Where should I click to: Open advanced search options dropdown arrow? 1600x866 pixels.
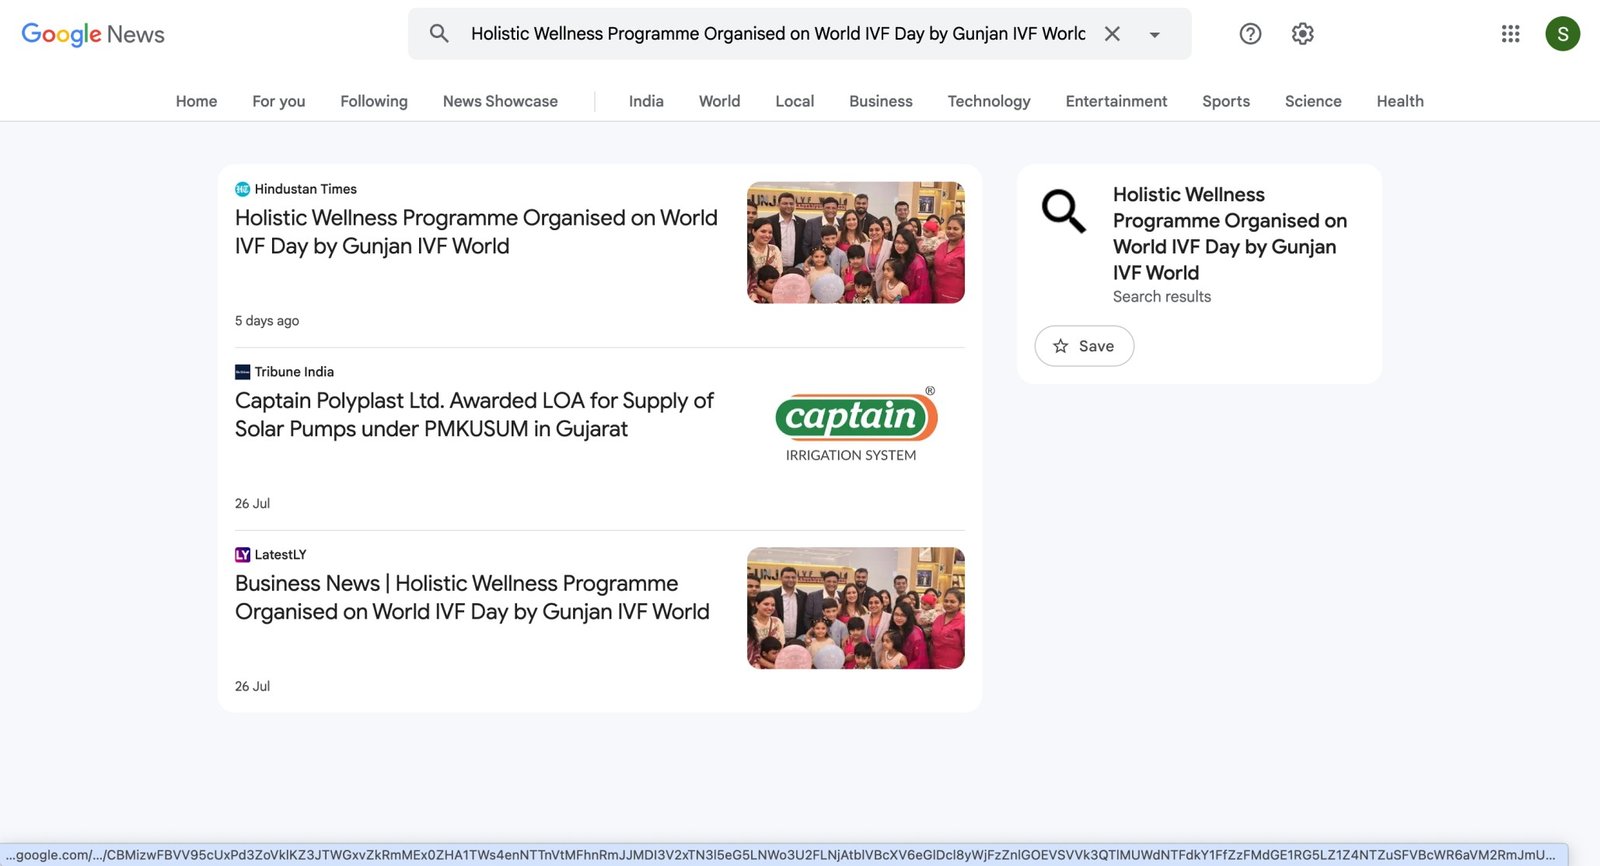(1155, 34)
